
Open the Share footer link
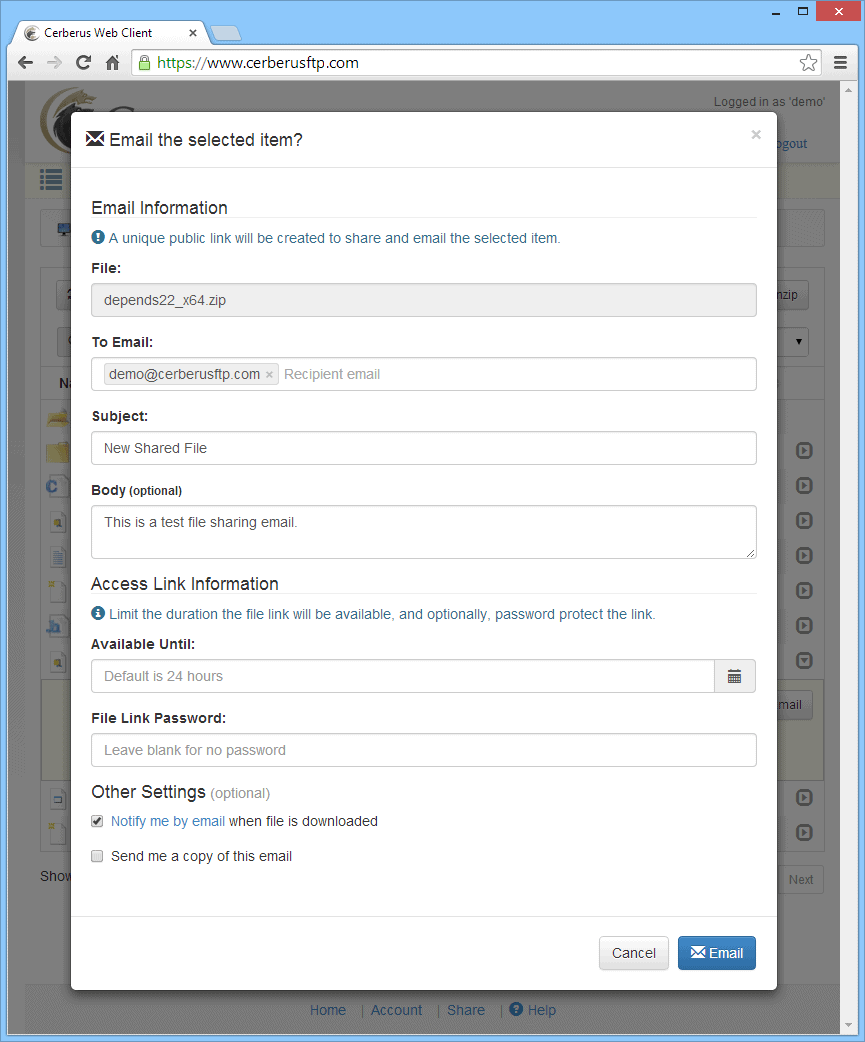[465, 1010]
